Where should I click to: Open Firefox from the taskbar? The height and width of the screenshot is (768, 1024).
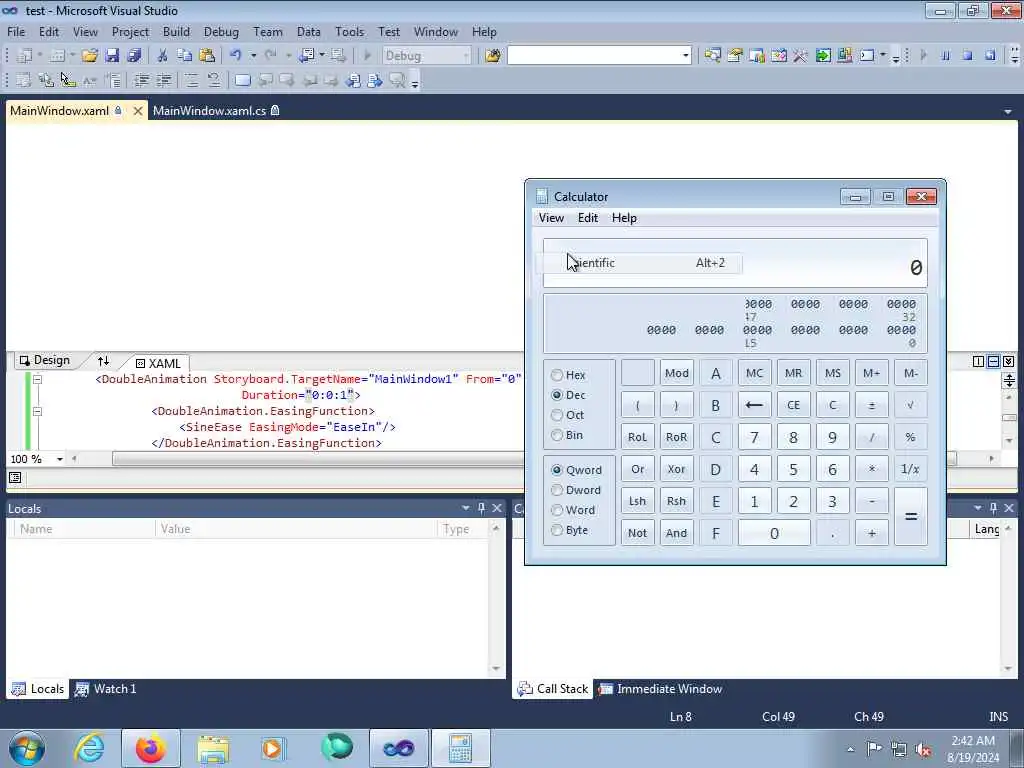click(x=150, y=748)
